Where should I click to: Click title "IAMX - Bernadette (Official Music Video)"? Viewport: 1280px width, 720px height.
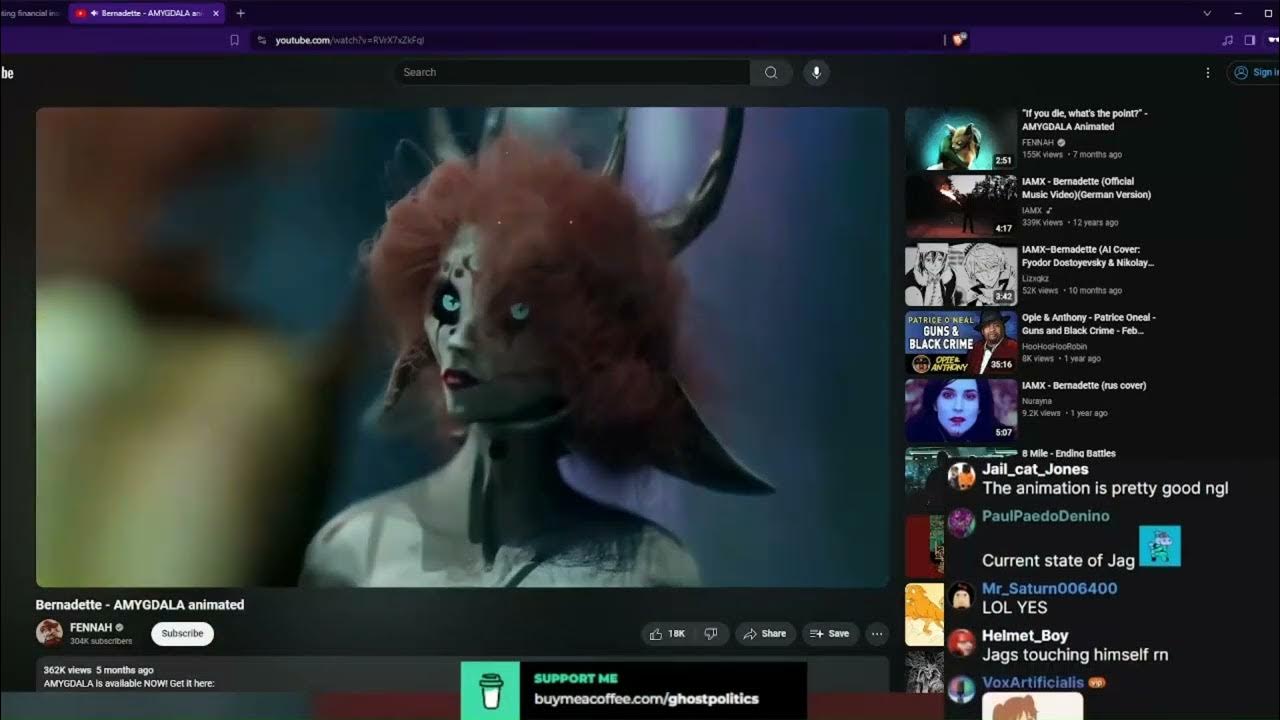click(1086, 188)
